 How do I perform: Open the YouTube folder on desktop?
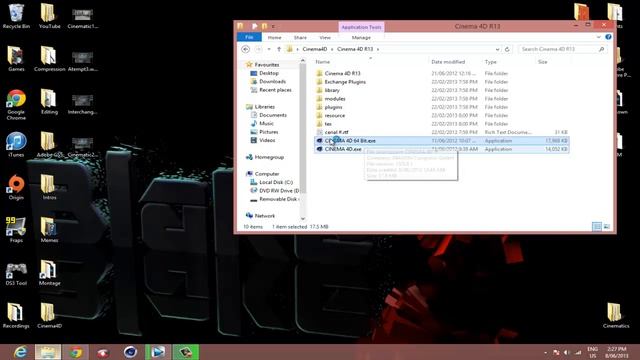click(49, 16)
